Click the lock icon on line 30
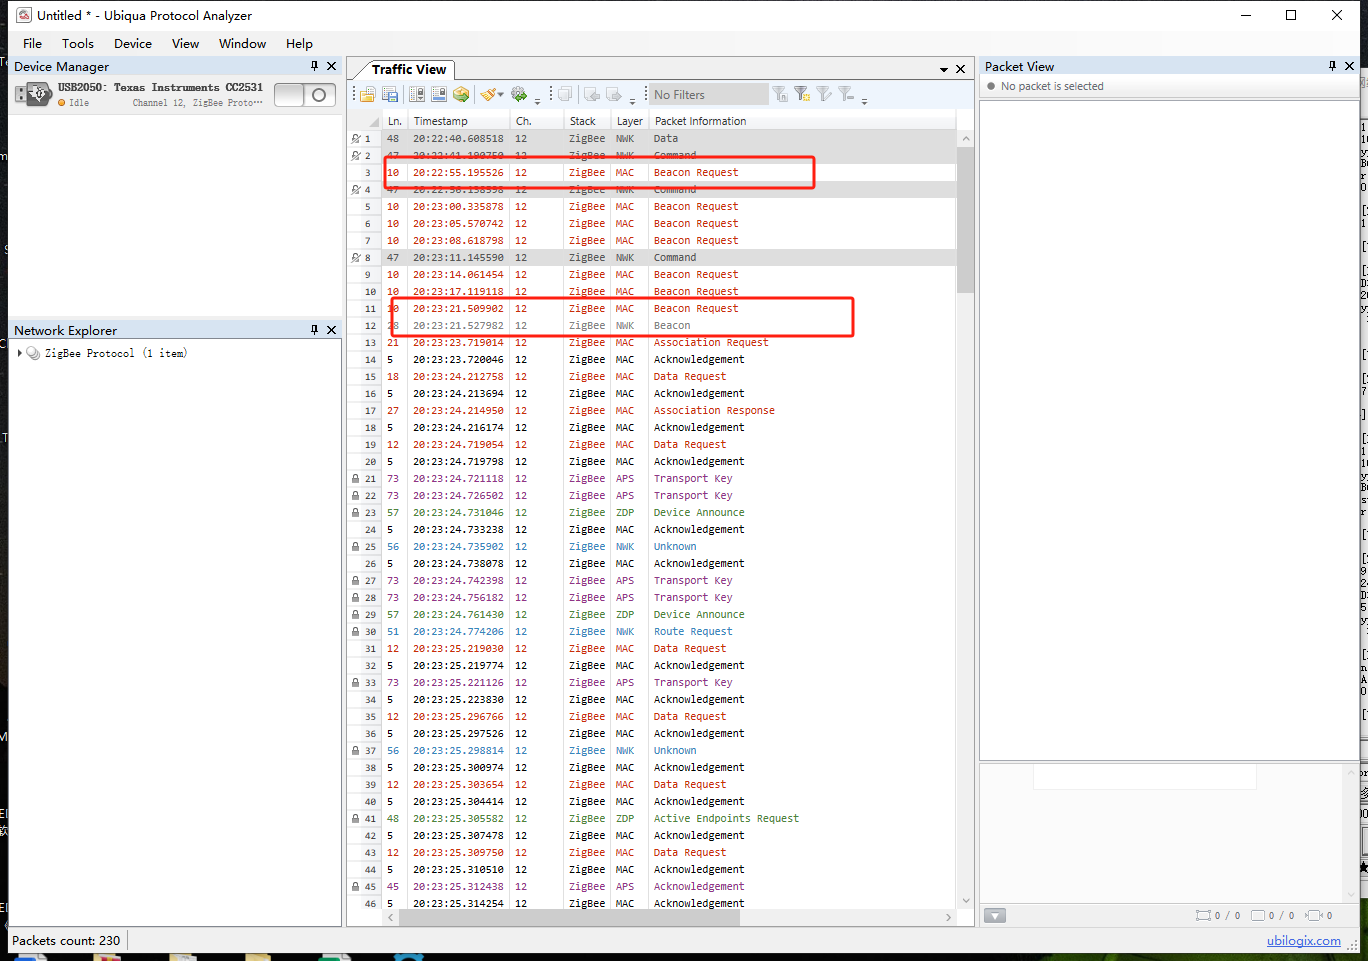The width and height of the screenshot is (1368, 961). tap(355, 632)
